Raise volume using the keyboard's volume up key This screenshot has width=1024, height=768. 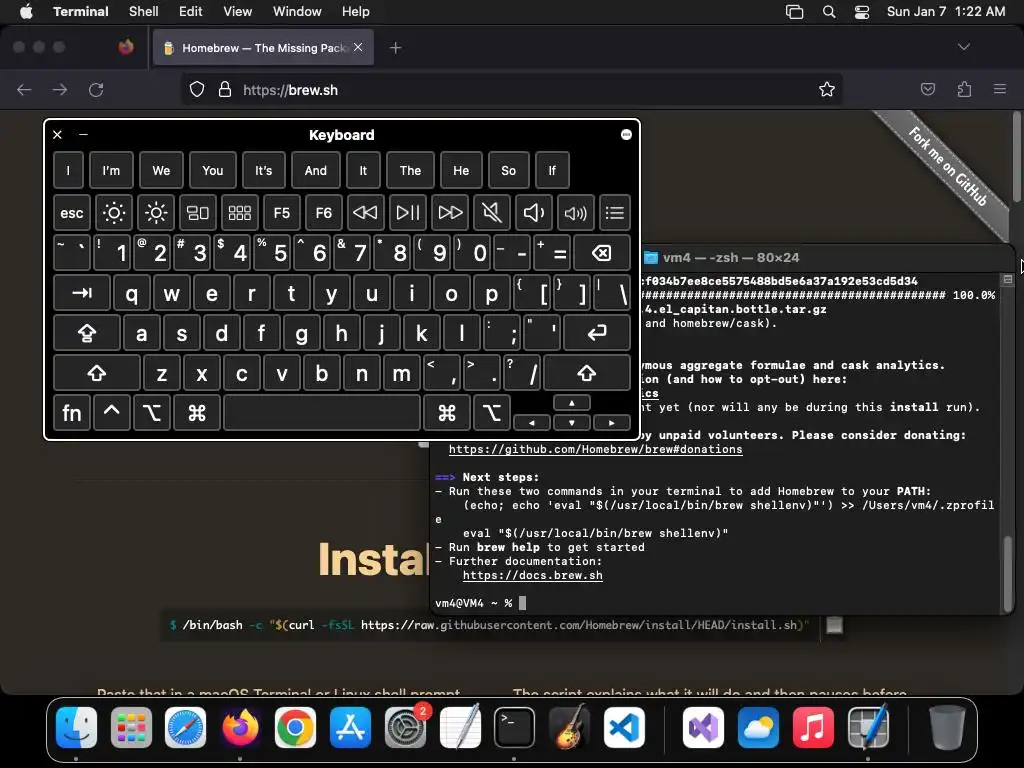(575, 213)
